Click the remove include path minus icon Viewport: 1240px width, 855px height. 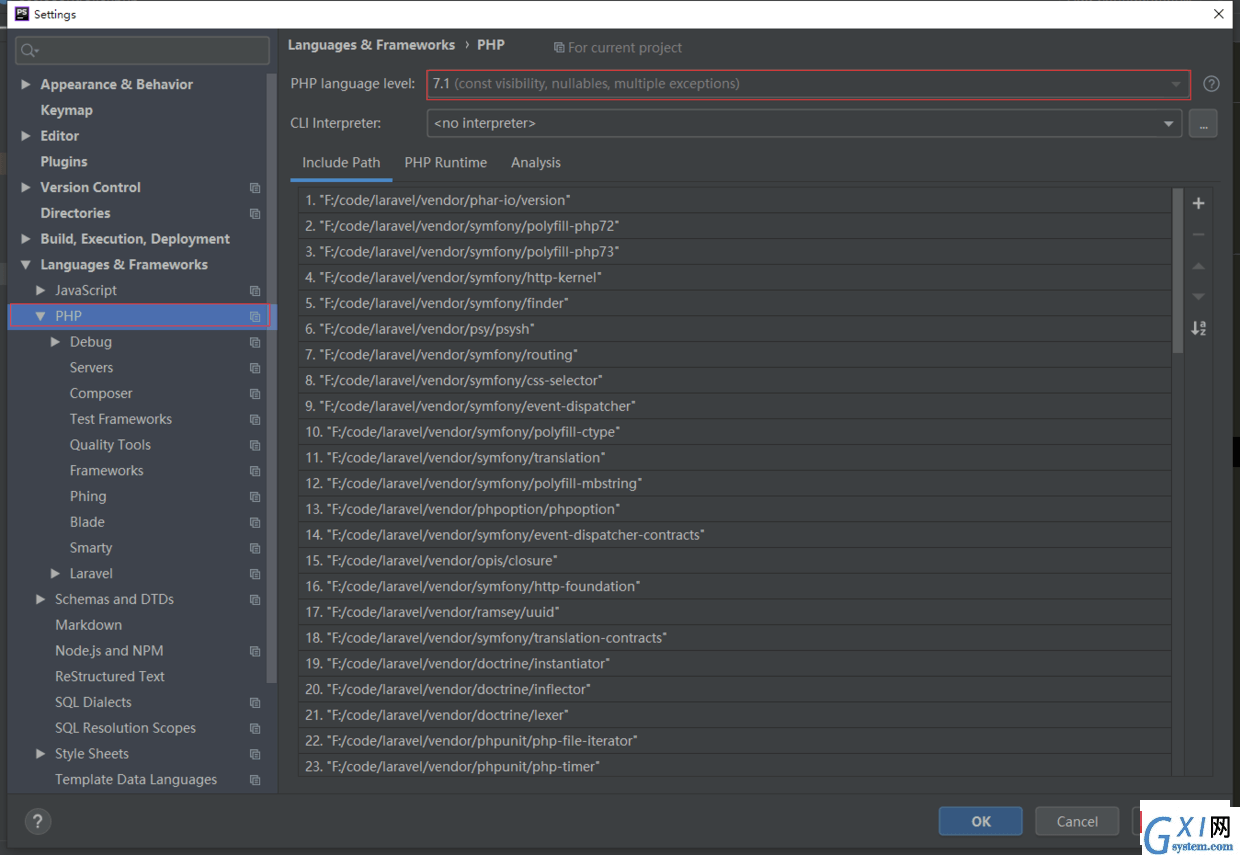(x=1199, y=235)
